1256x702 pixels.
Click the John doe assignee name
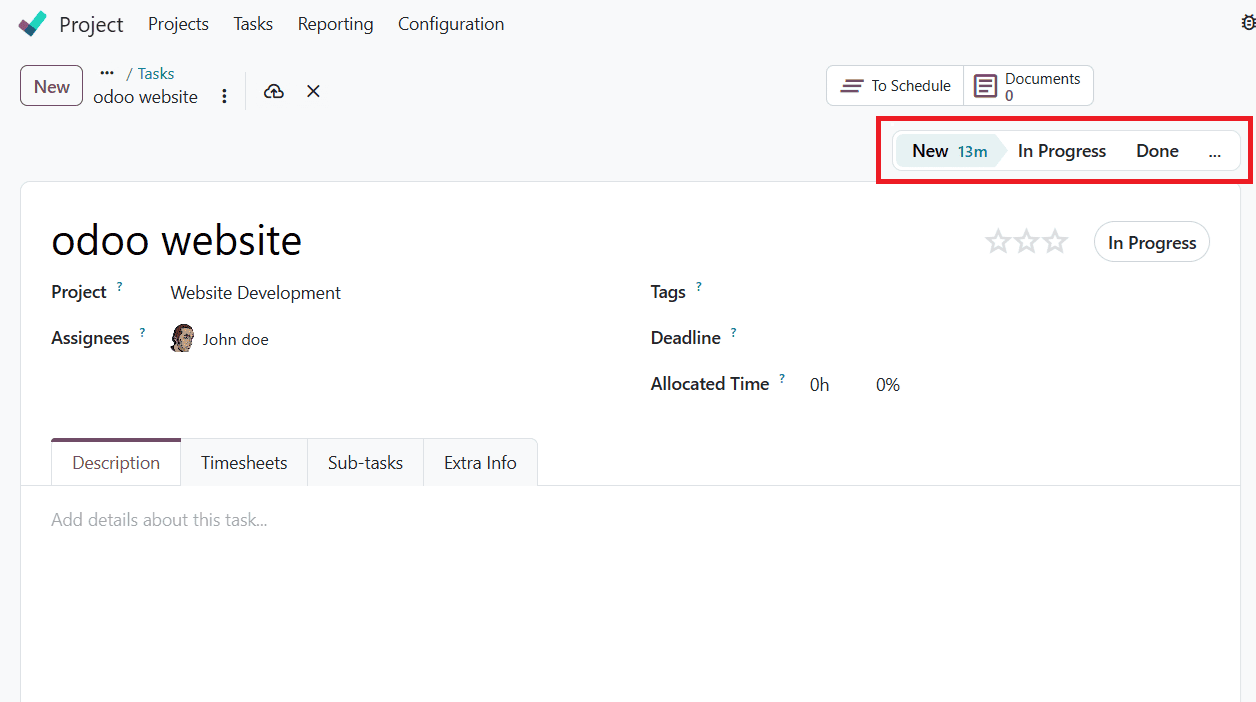(235, 339)
